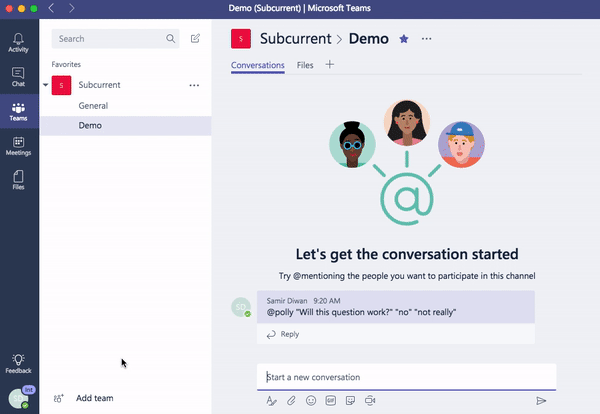Add a new tab with plus icon

(x=329, y=65)
